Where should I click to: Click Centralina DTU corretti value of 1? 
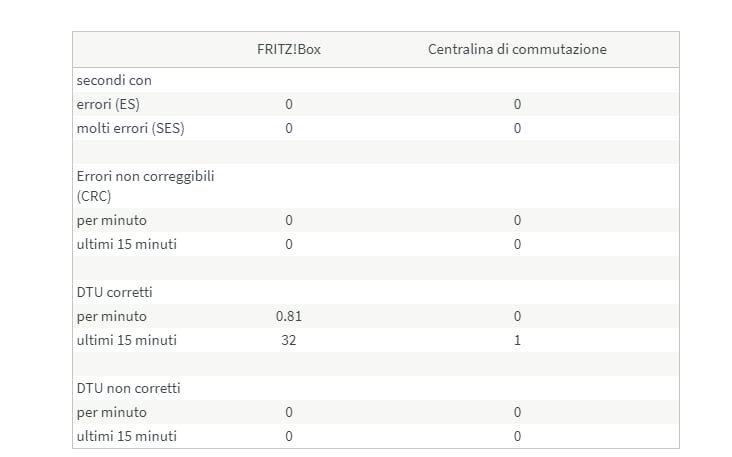pos(517,340)
